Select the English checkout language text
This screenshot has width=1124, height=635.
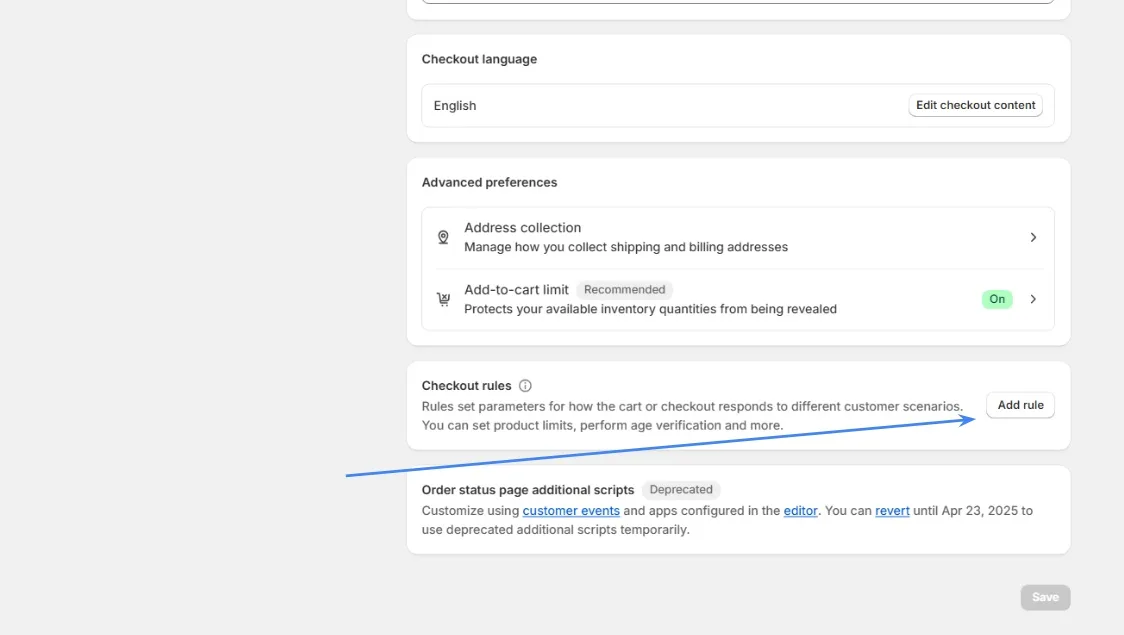pos(454,105)
